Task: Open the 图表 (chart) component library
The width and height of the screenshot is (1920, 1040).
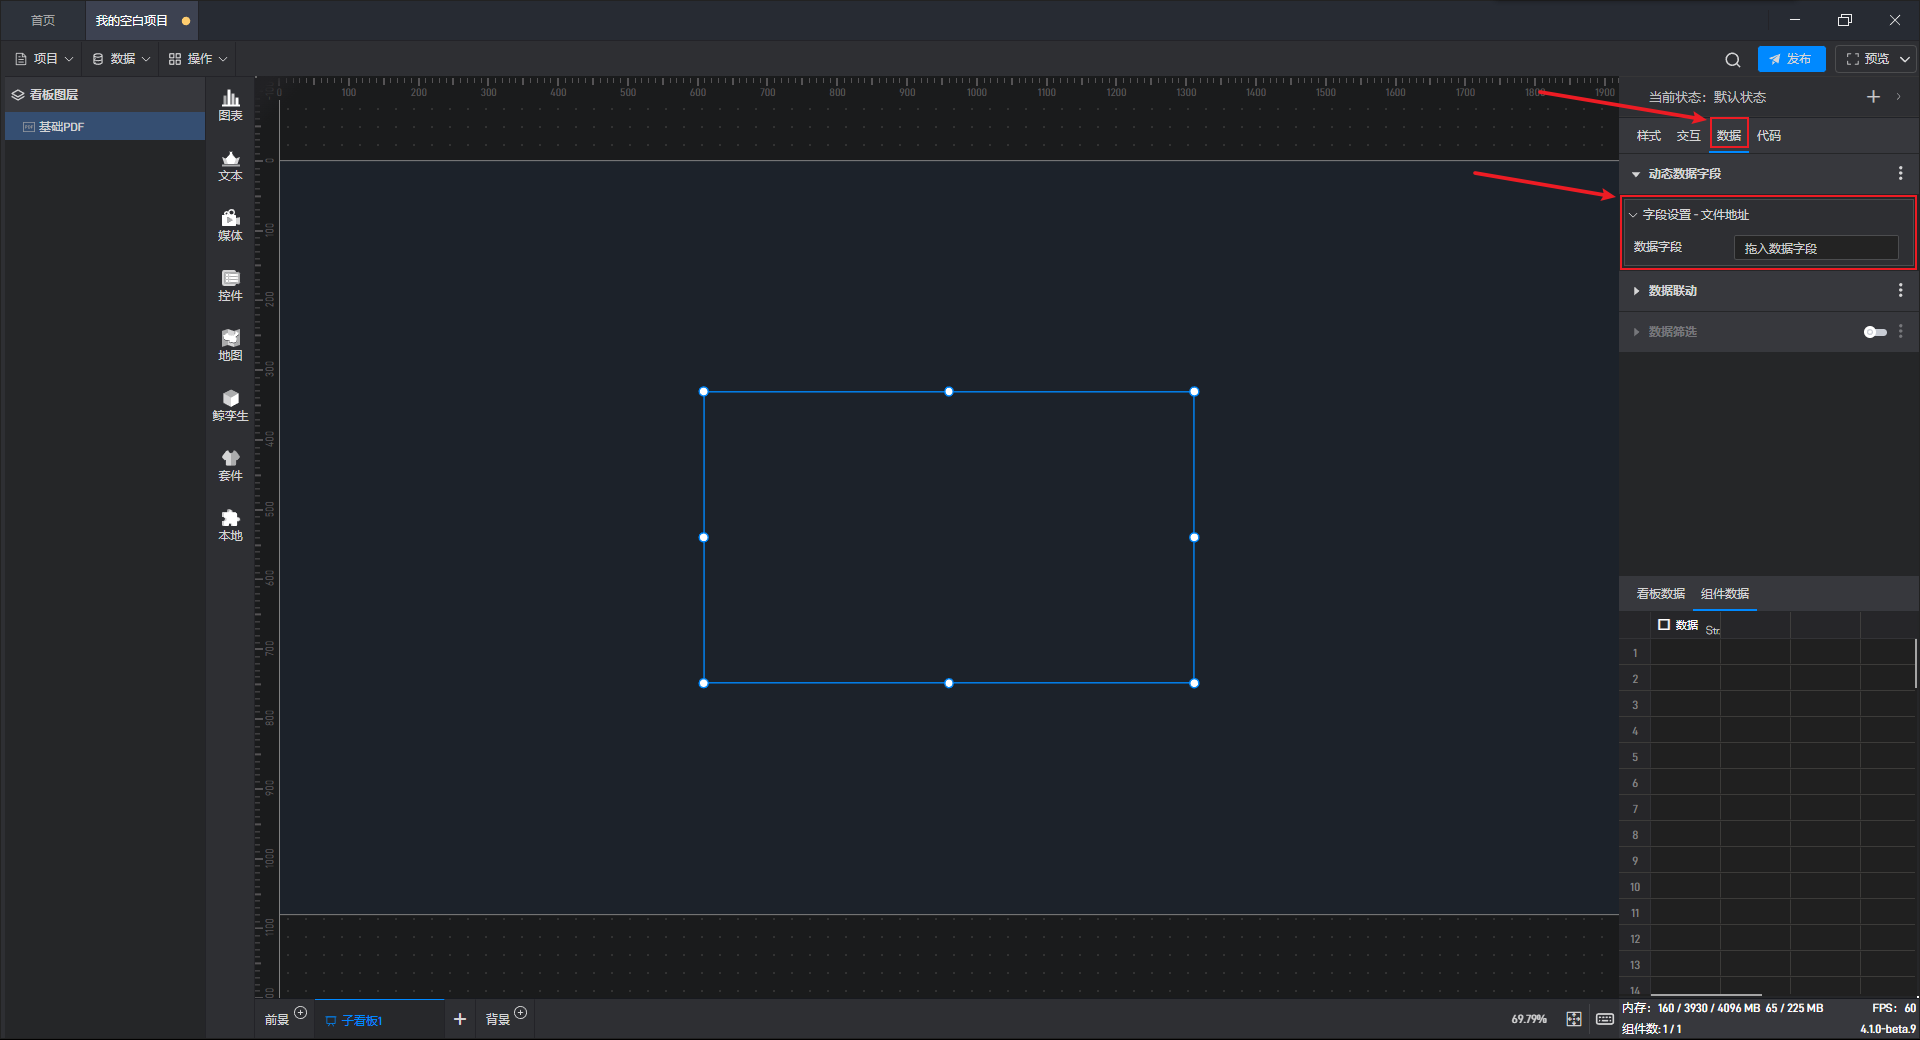Action: click(230, 104)
